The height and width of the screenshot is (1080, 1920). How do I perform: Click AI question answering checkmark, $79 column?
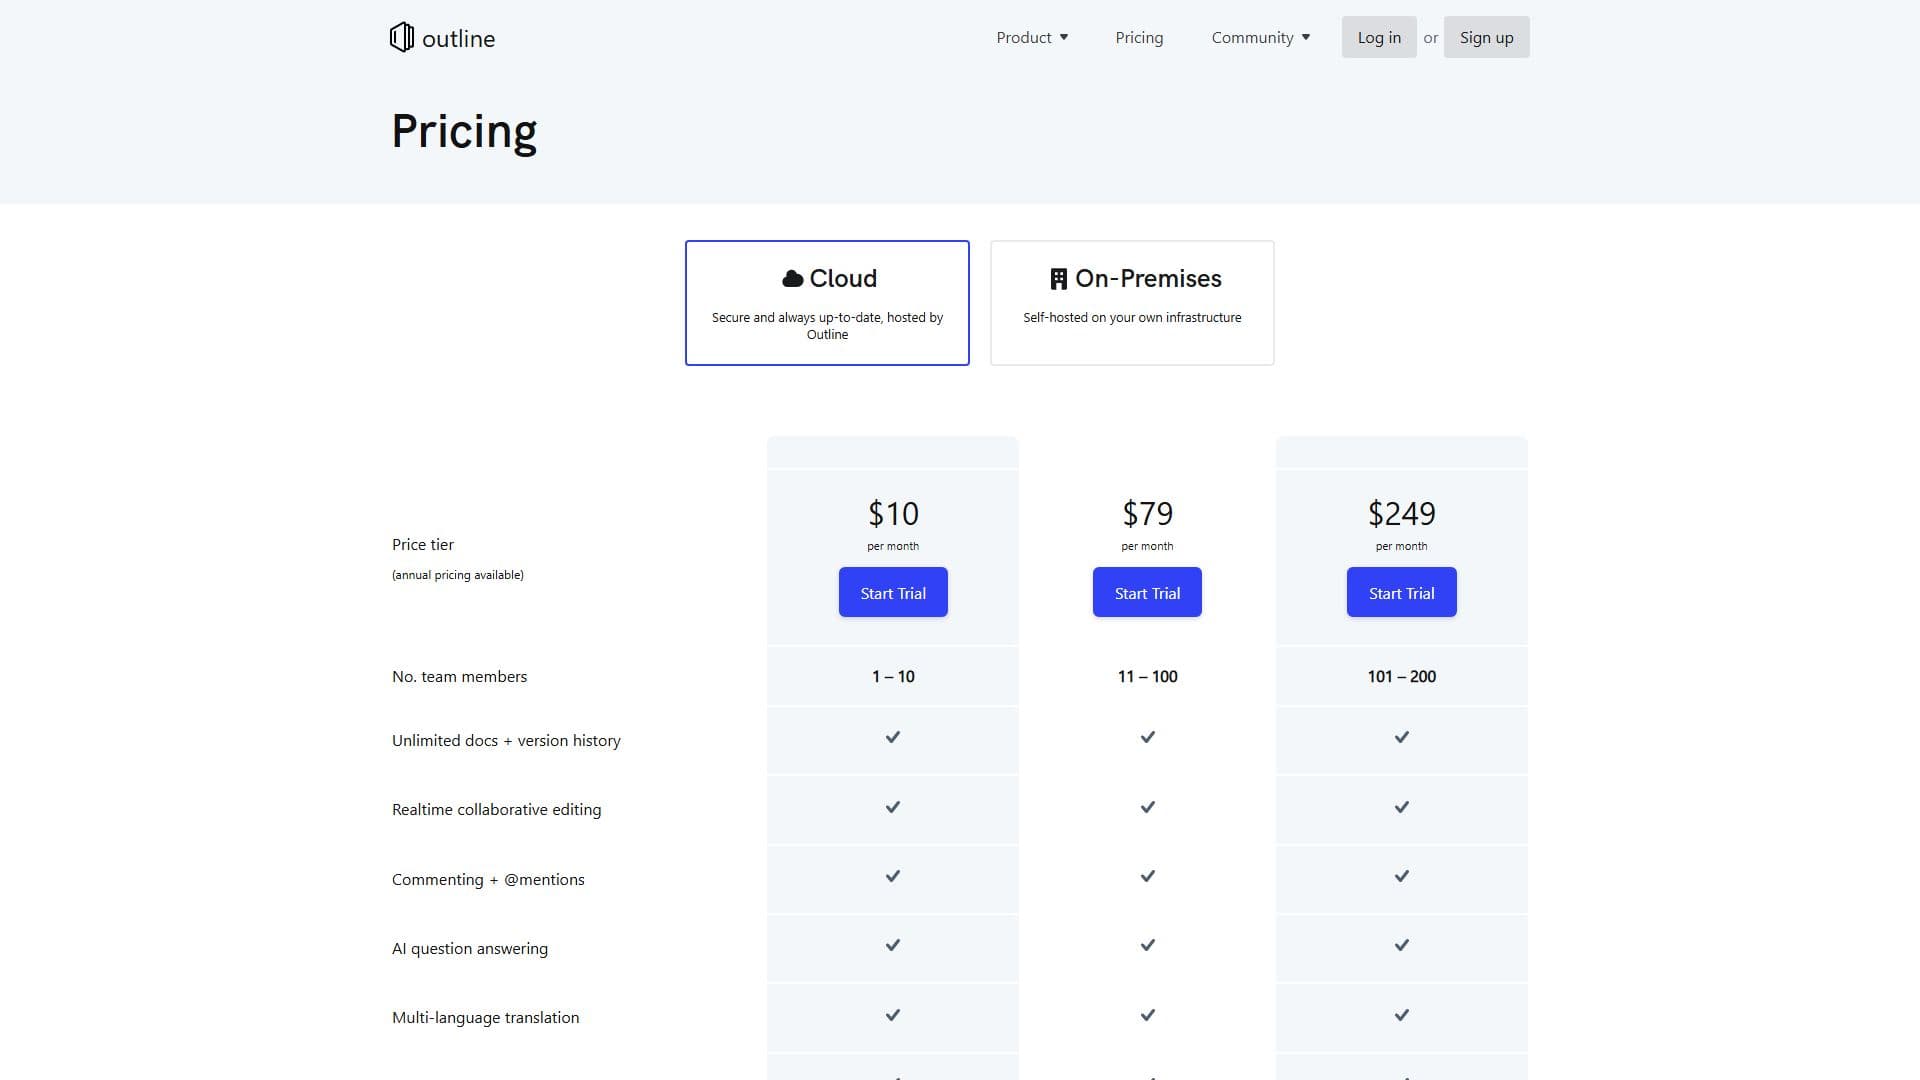(x=1148, y=945)
